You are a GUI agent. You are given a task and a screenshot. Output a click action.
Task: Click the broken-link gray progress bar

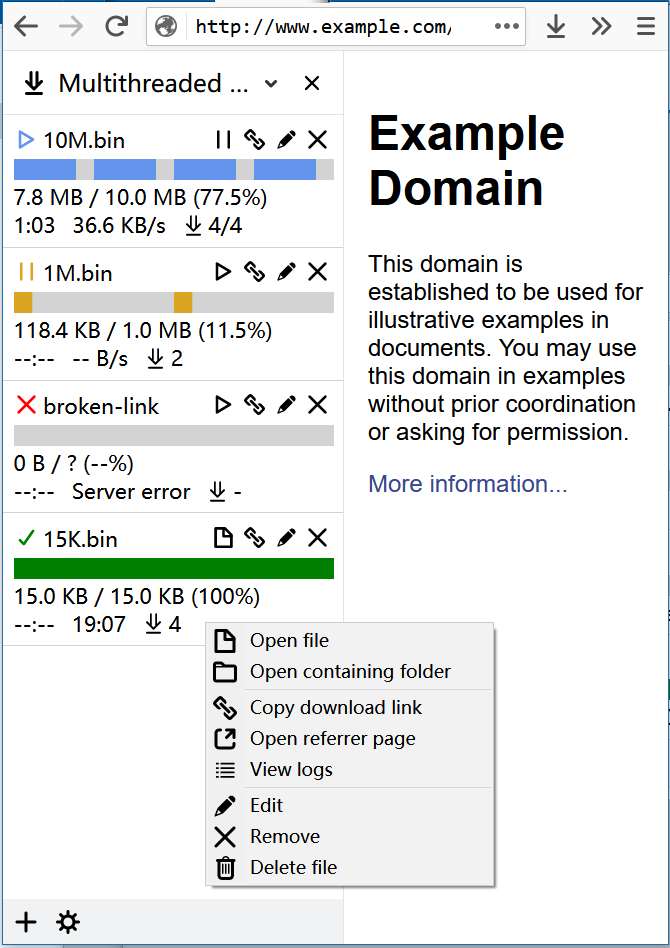pyautogui.click(x=174, y=435)
